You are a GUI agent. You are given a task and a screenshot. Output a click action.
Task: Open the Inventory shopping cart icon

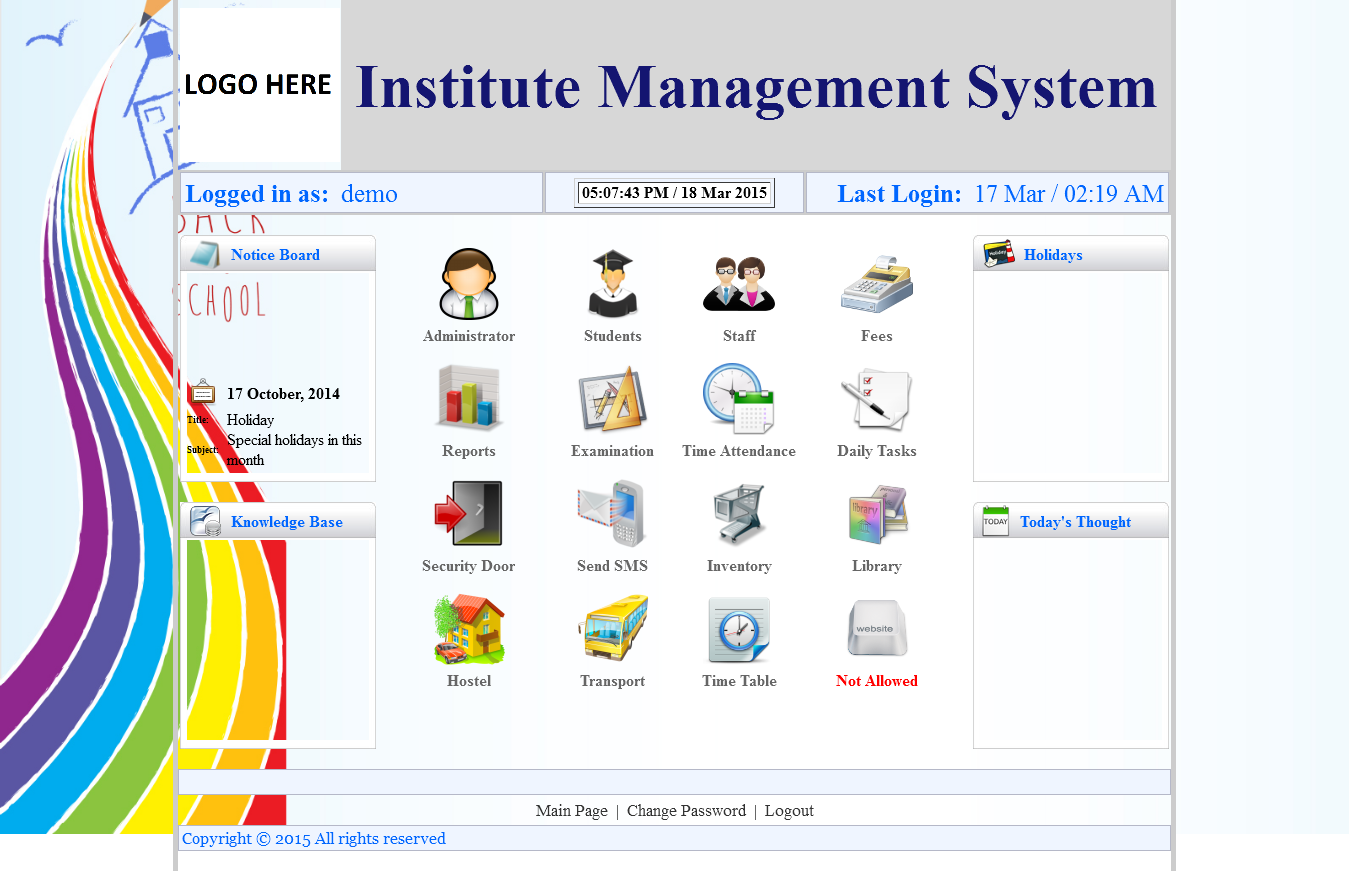point(739,514)
